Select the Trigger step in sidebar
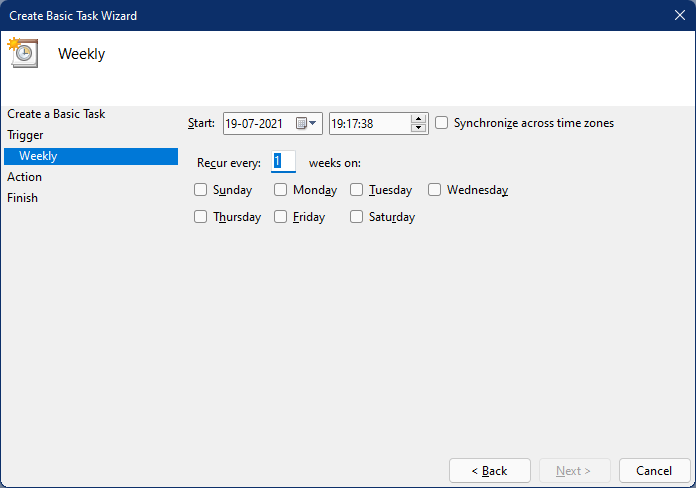 (25, 135)
